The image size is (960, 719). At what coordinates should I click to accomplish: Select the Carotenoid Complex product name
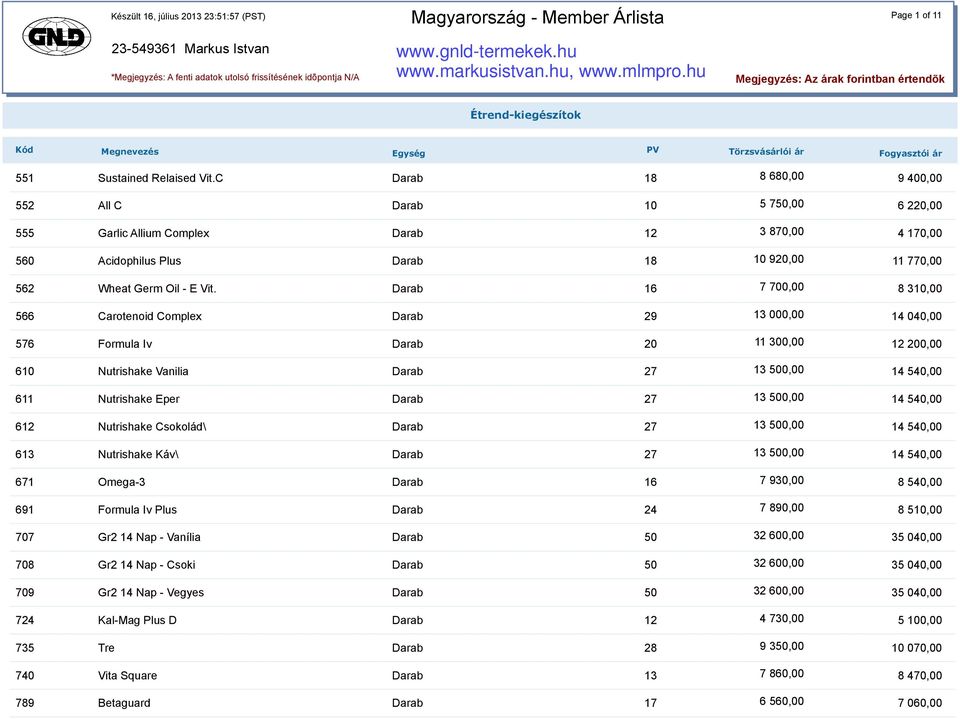[x=150, y=316]
